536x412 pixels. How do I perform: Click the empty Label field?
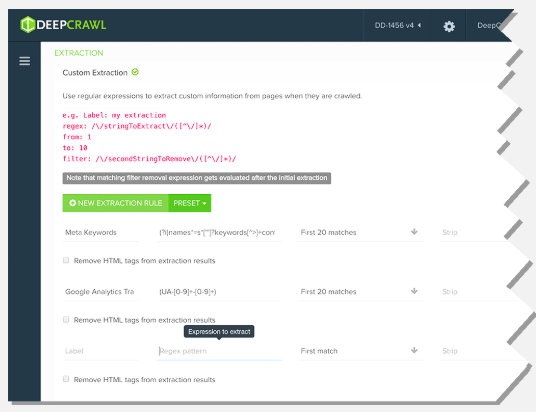[102, 351]
